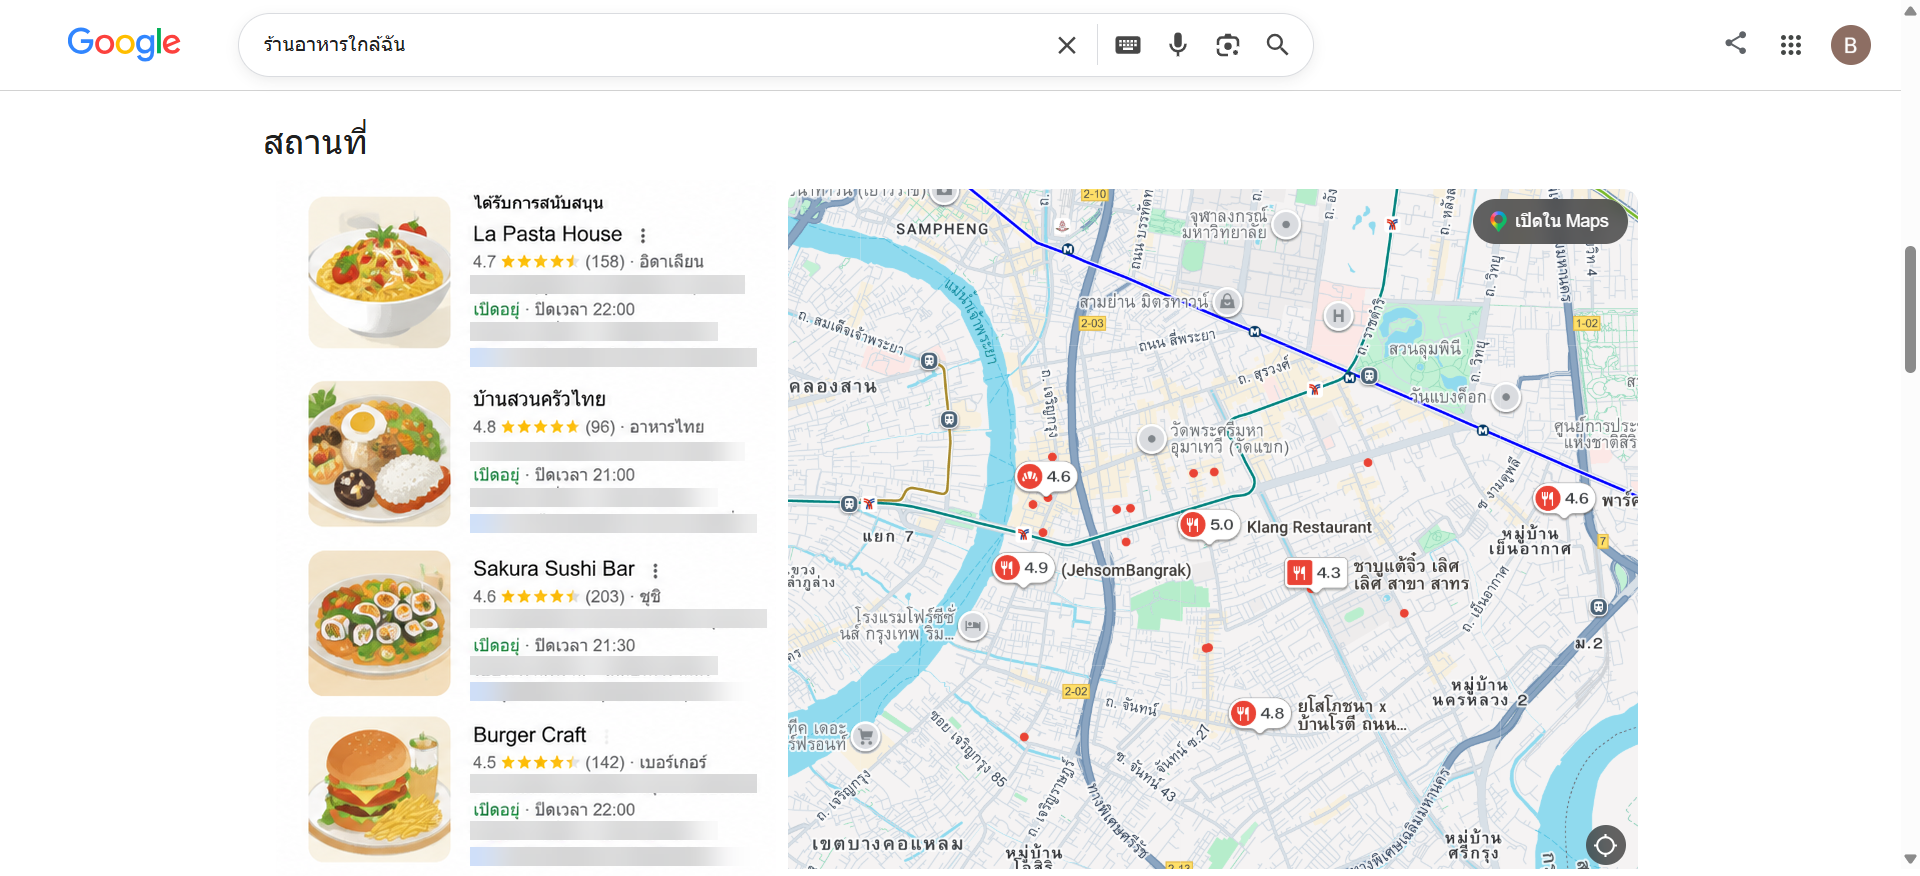Open the on-screen keyboard input tool
This screenshot has width=1920, height=876.
tap(1128, 45)
